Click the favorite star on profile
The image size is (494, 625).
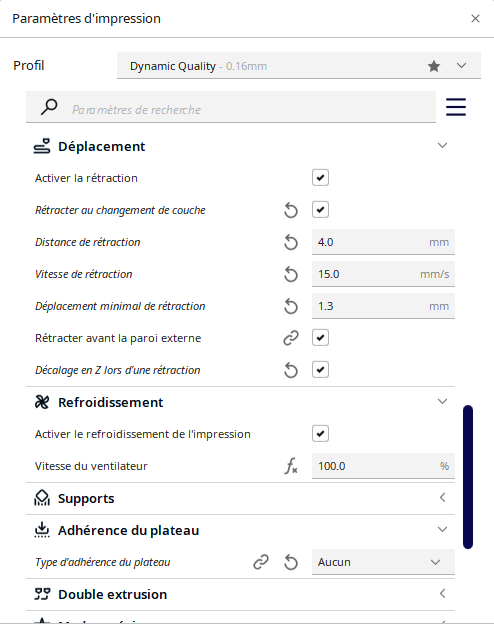pos(434,66)
